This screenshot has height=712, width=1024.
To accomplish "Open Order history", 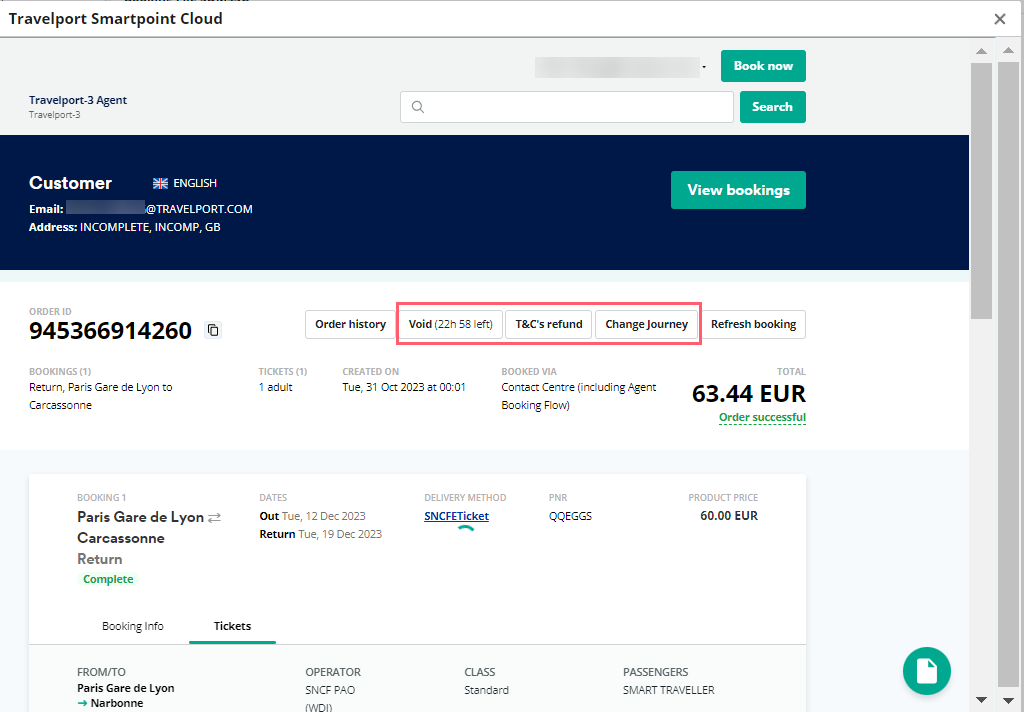I will point(350,324).
